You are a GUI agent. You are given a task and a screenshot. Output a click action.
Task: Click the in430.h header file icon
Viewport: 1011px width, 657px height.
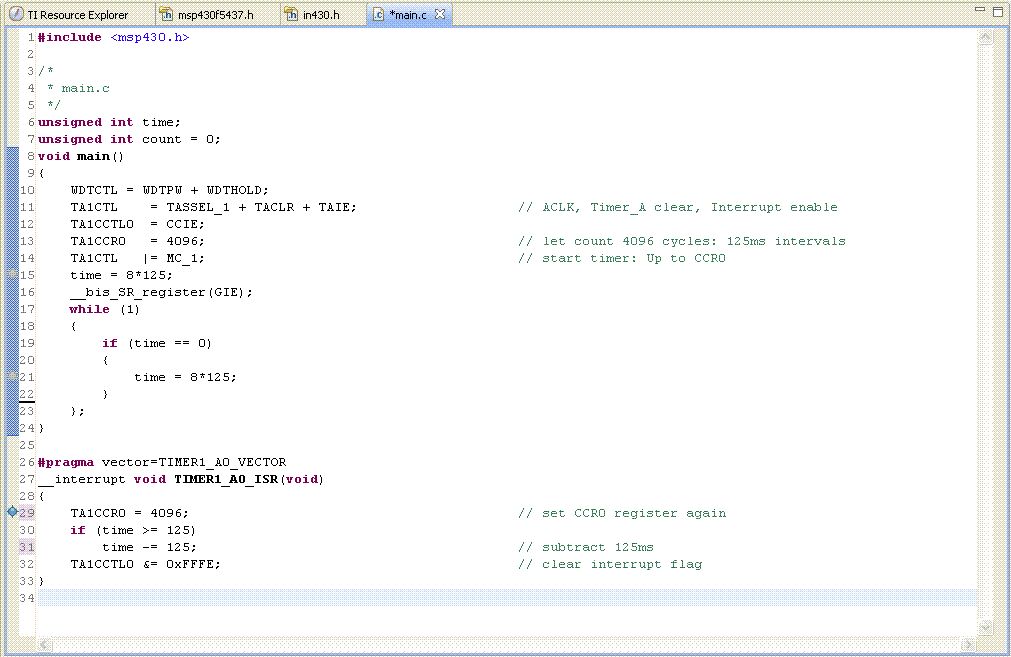pyautogui.click(x=291, y=15)
